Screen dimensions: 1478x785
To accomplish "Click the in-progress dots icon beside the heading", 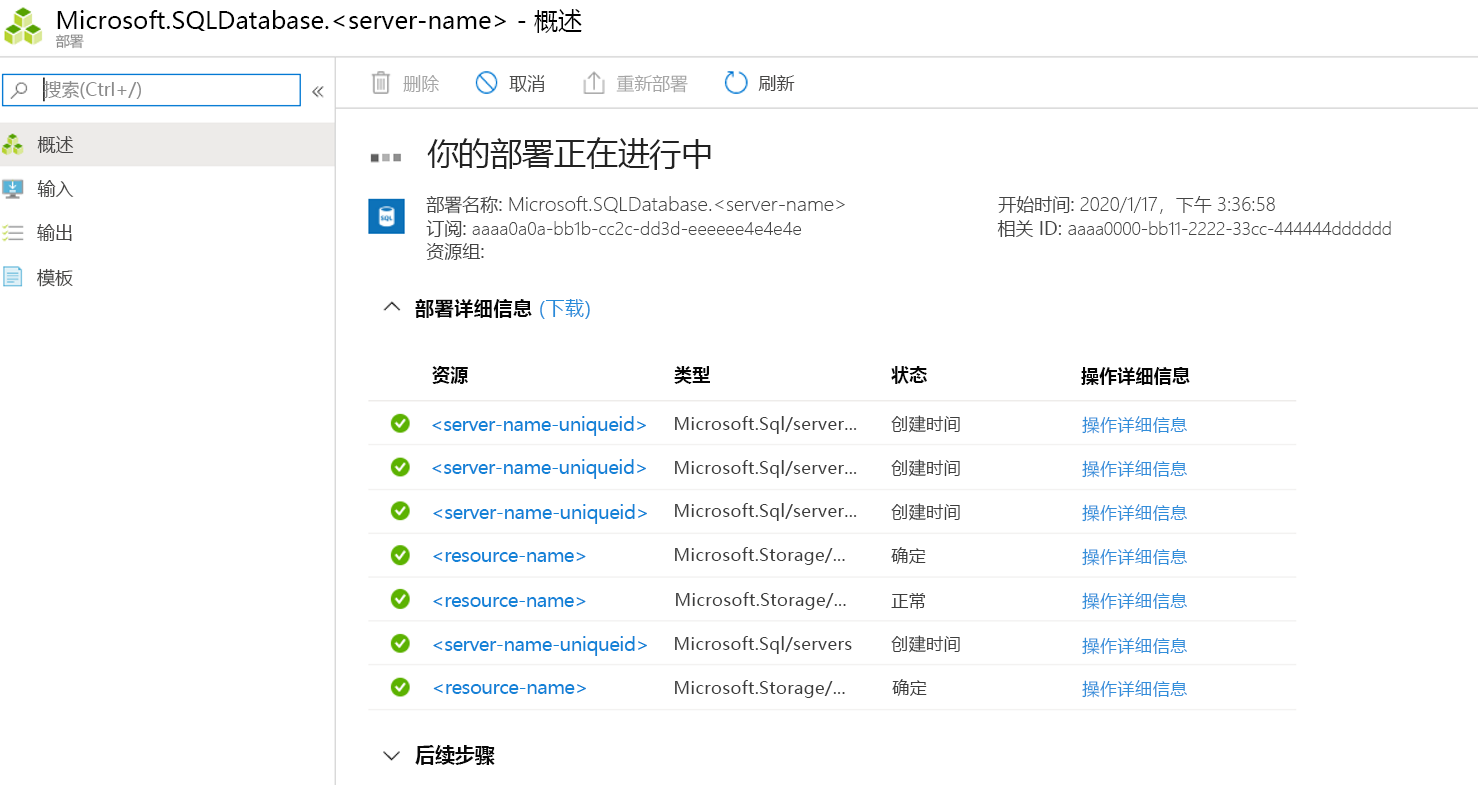I will click(386, 157).
